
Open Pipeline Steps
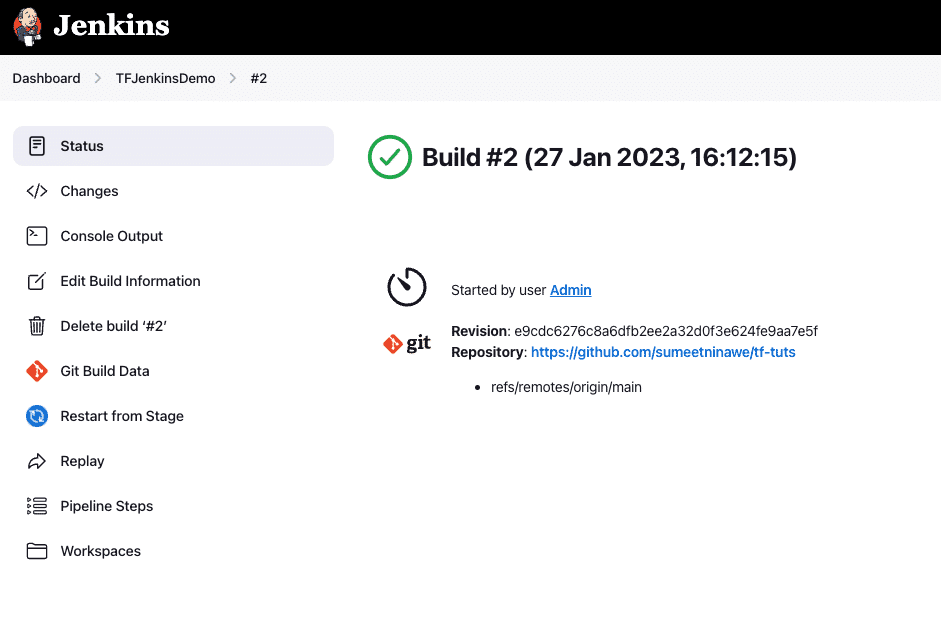pyautogui.click(x=107, y=506)
